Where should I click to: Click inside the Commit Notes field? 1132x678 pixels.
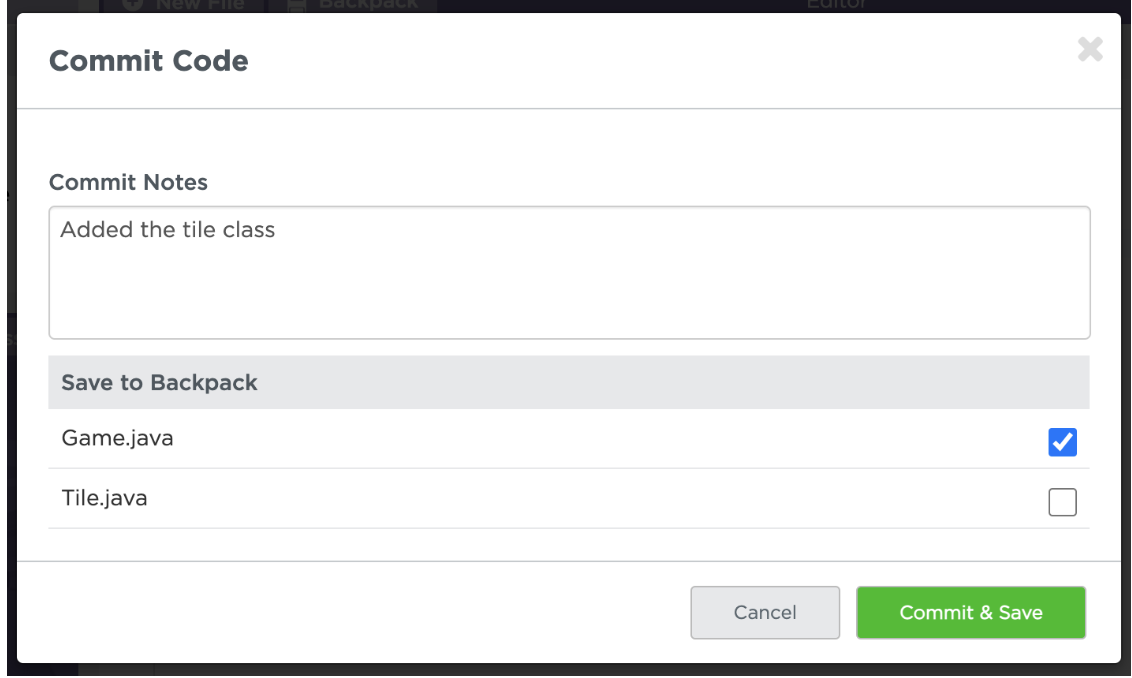[569, 272]
